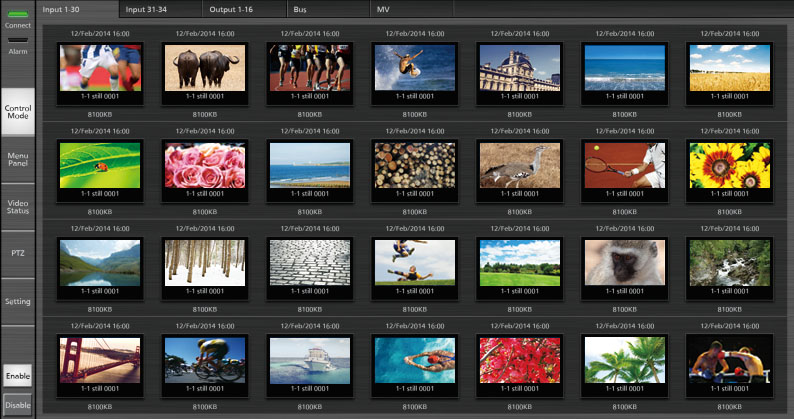Viewport: 794px width, 419px height.
Task: Click the Control Mode sidebar button
Action: pos(17,111)
